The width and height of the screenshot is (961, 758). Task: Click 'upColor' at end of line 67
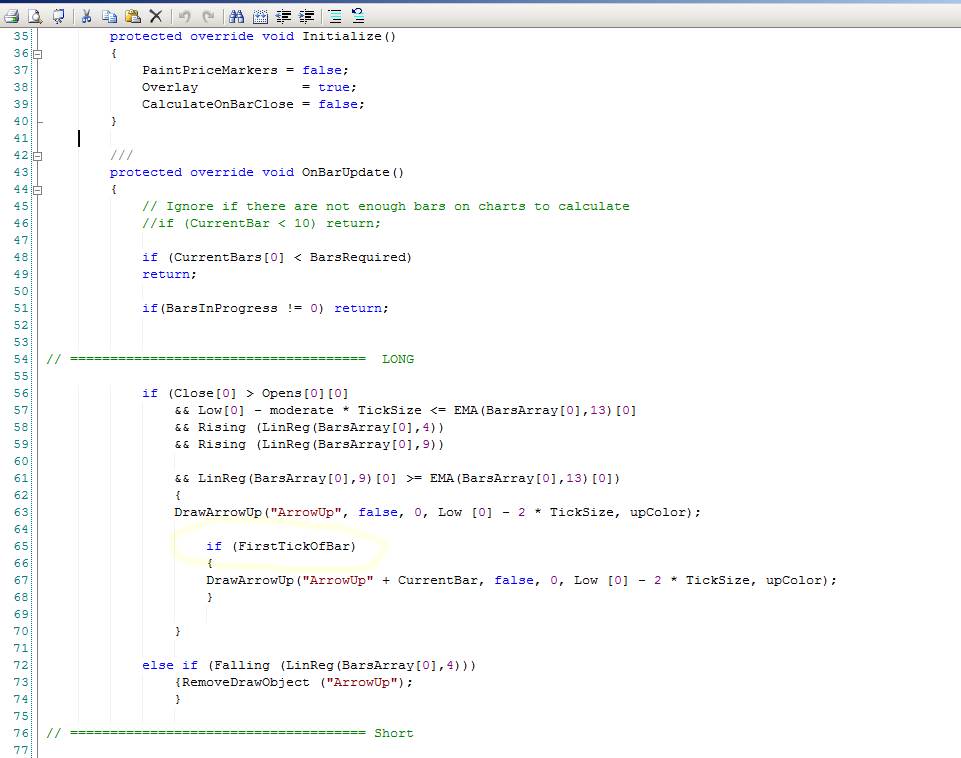tap(793, 580)
